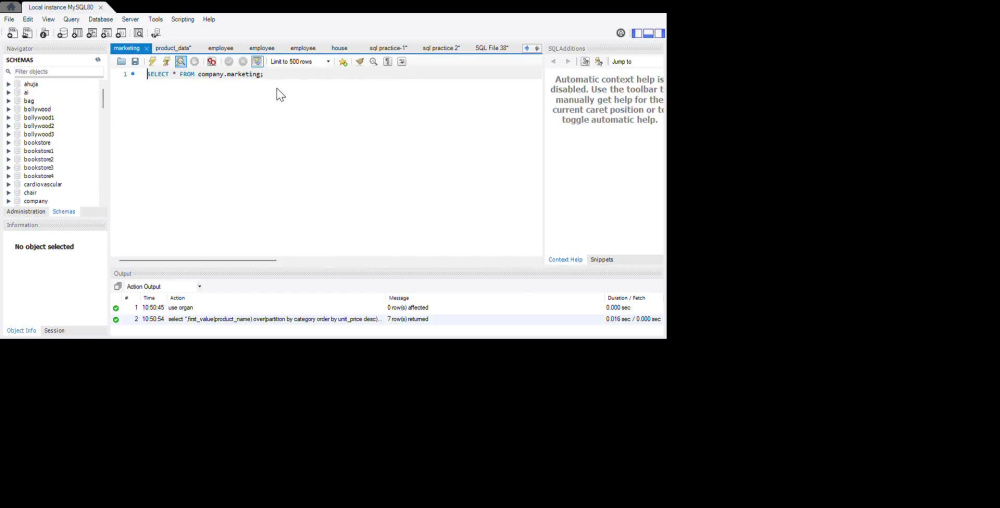1000x508 pixels.
Task: Toggle word wrapping in editor
Action: 402,62
